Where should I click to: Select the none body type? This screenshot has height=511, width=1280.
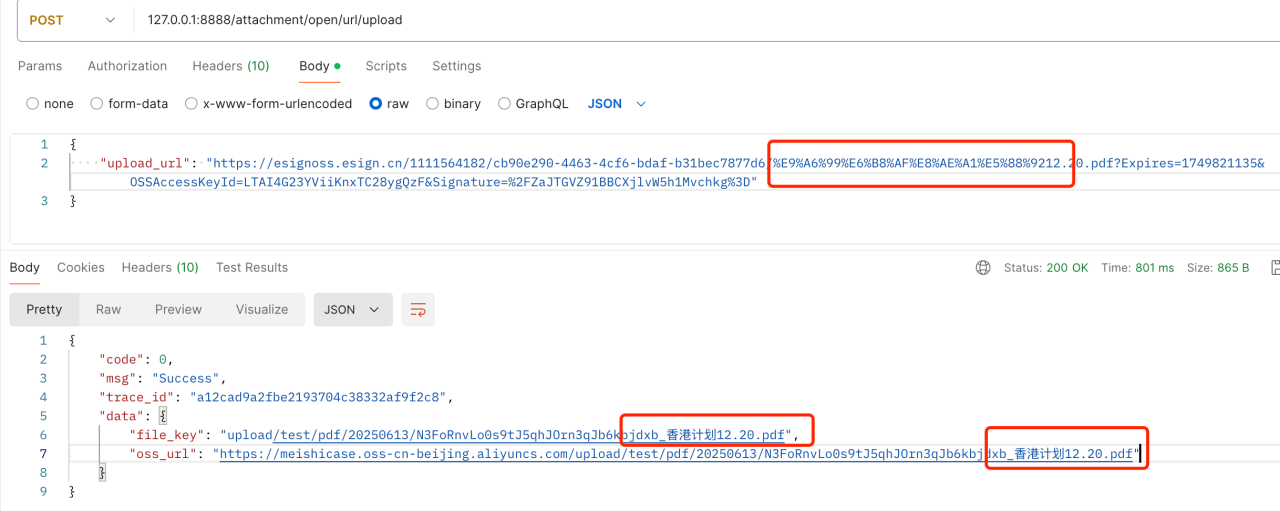tap(50, 104)
